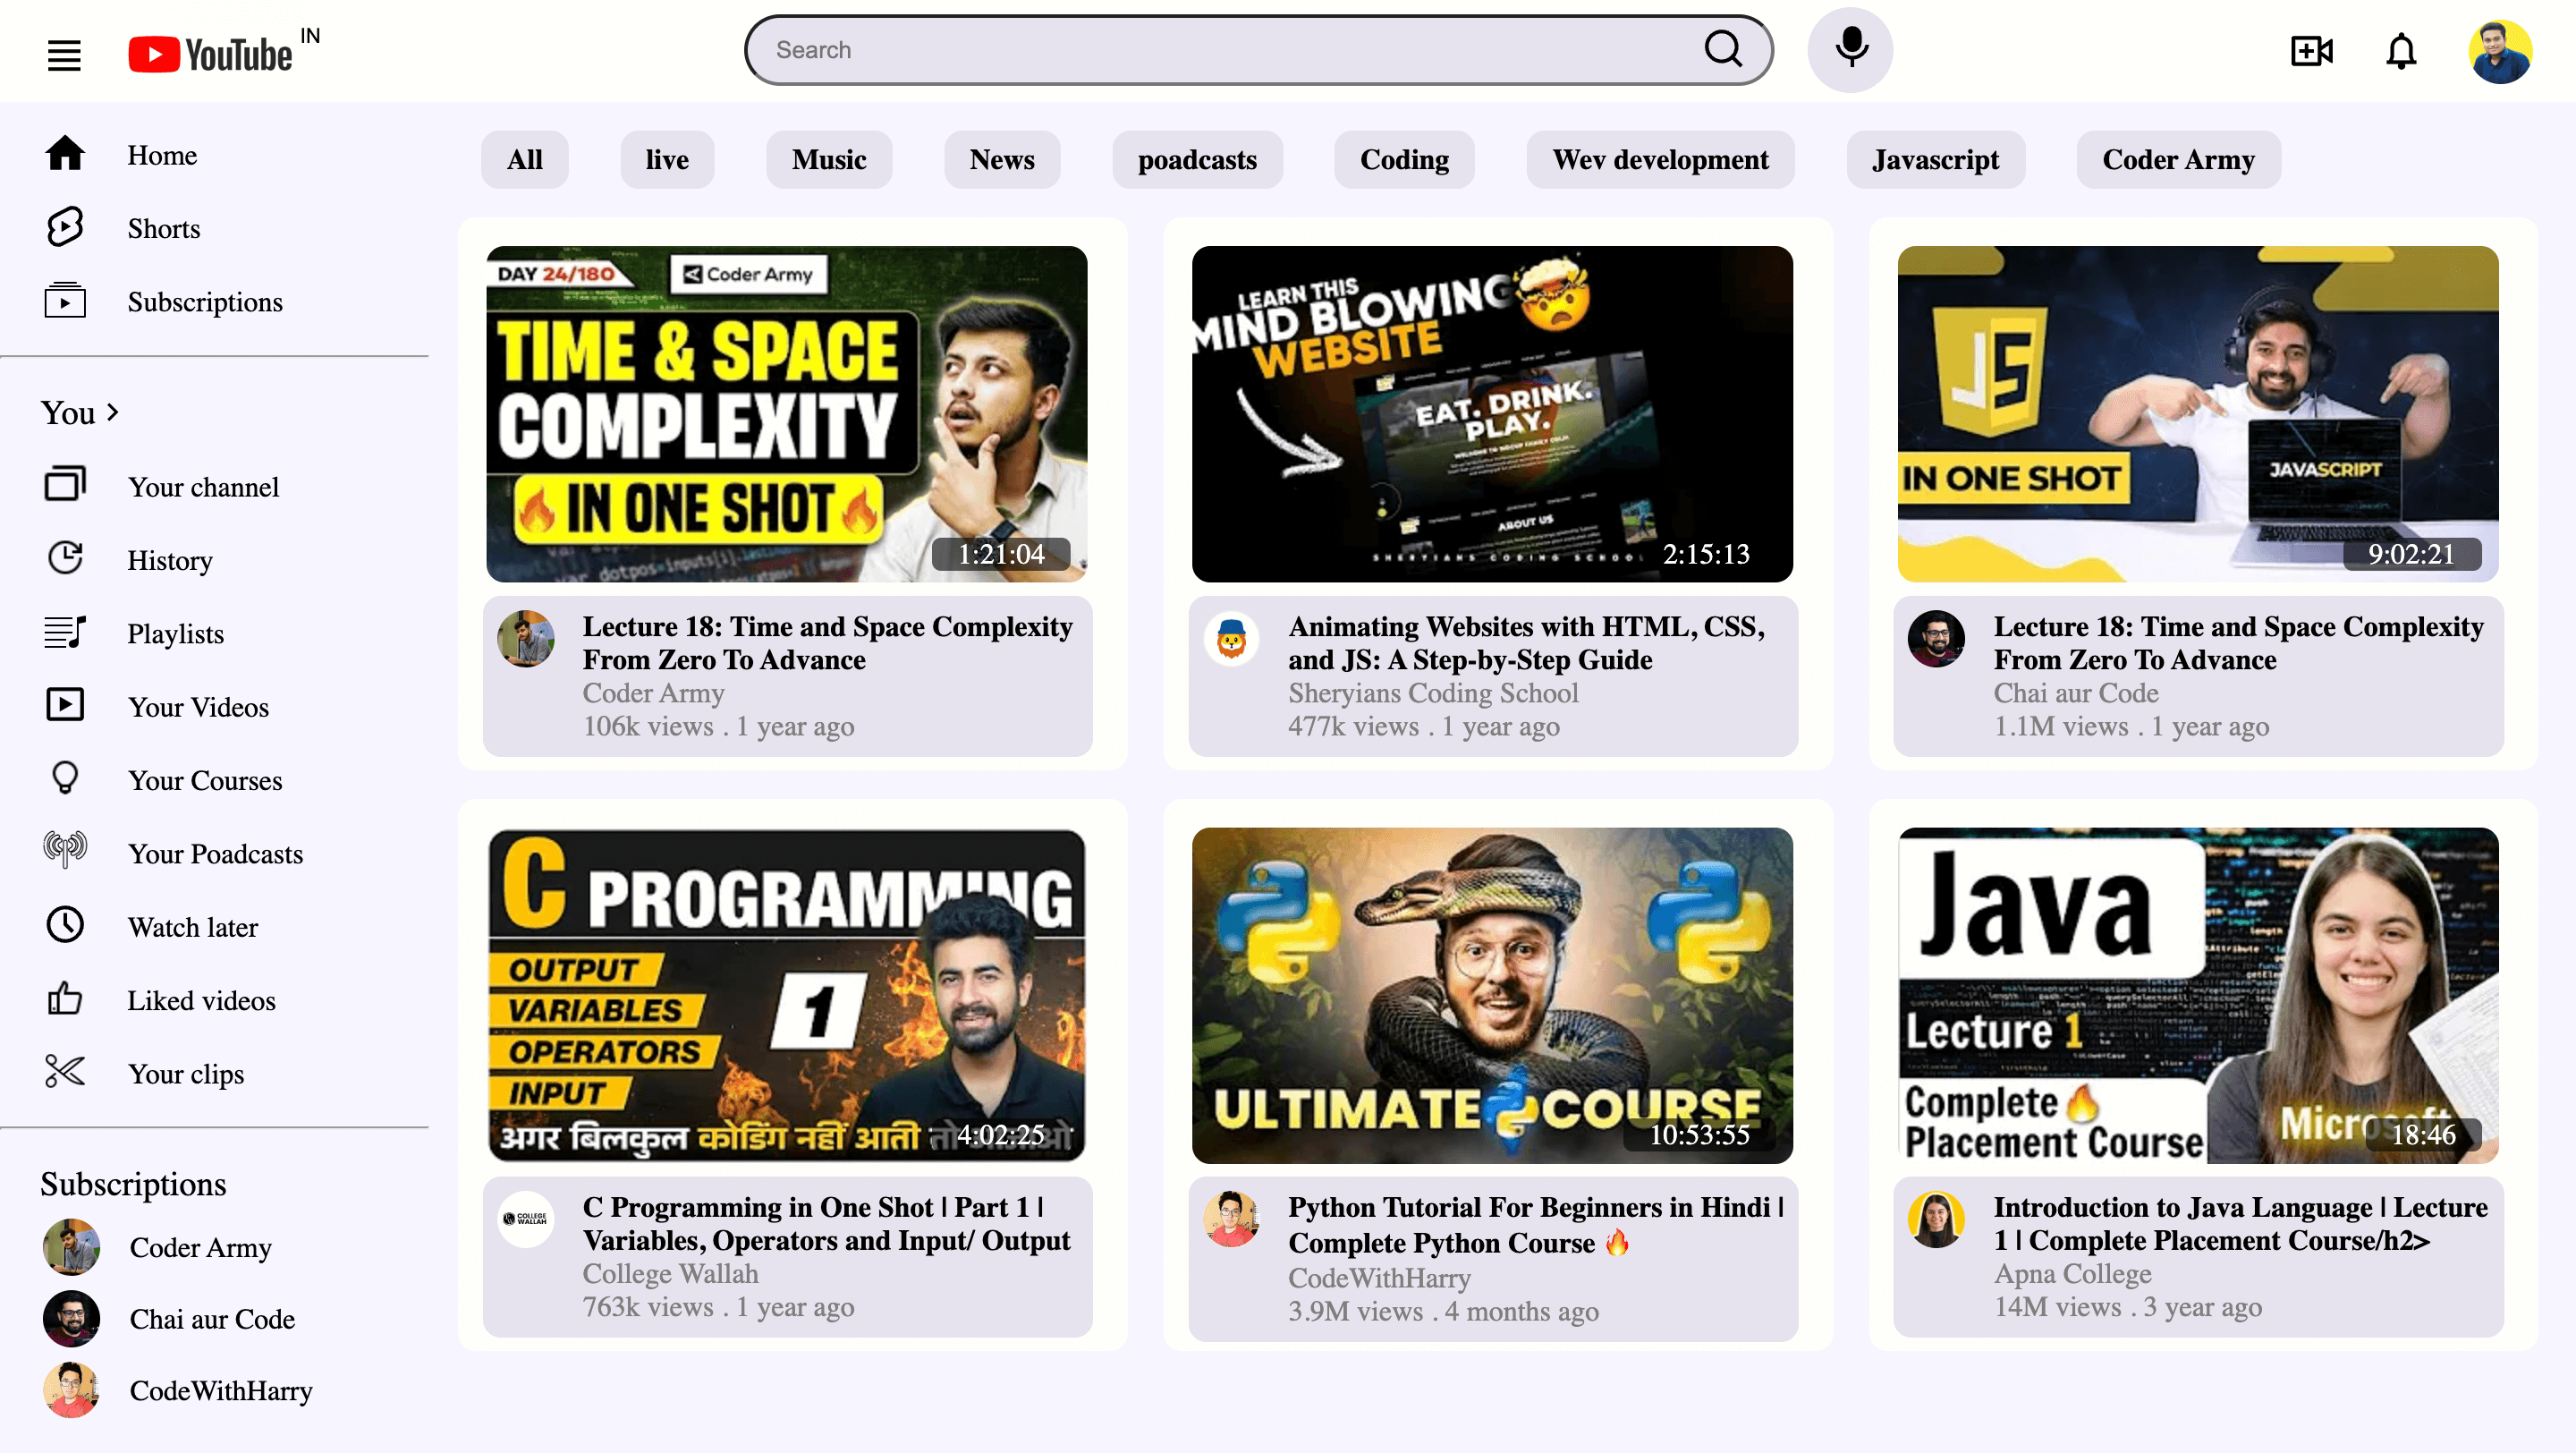Screen dimensions: 2576x1453
Task: Open JS In One Shot thumbnail
Action: [x=2198, y=414]
